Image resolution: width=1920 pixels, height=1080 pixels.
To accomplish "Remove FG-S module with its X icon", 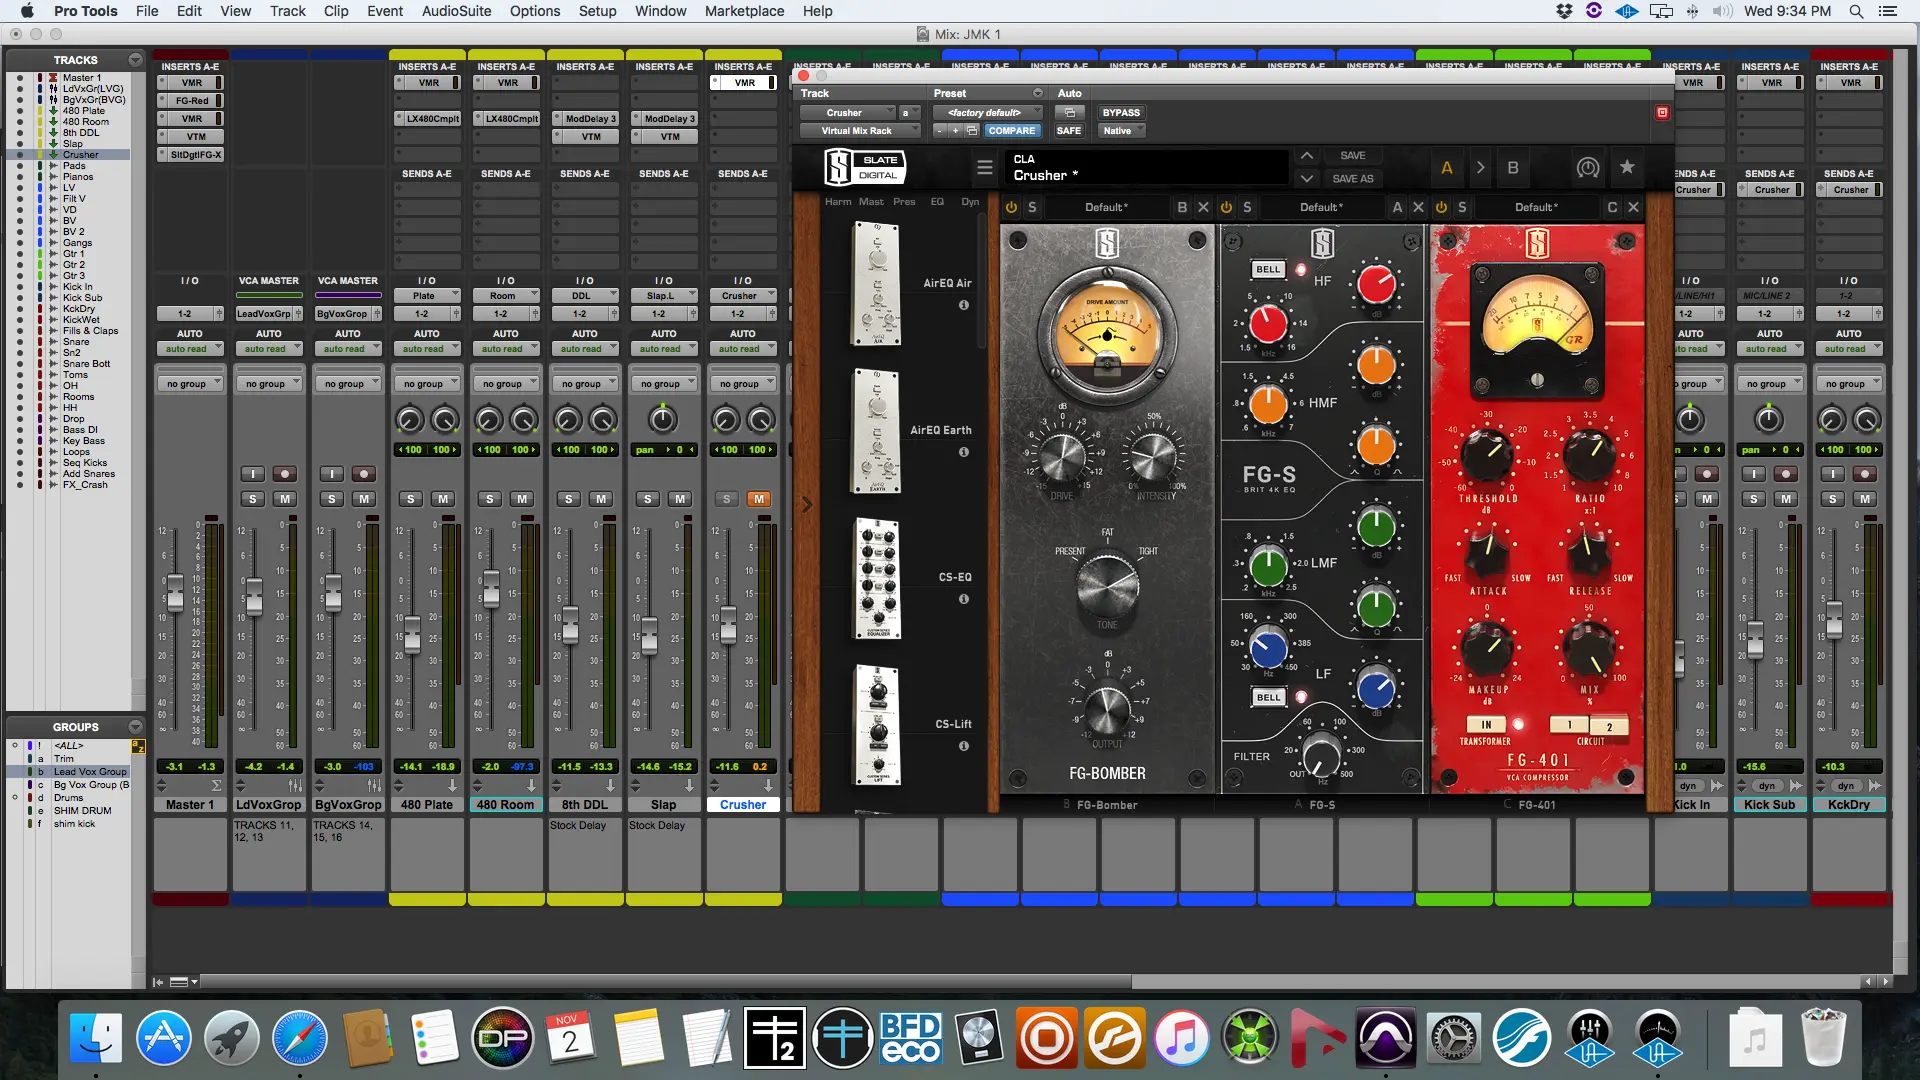I will tap(1418, 207).
